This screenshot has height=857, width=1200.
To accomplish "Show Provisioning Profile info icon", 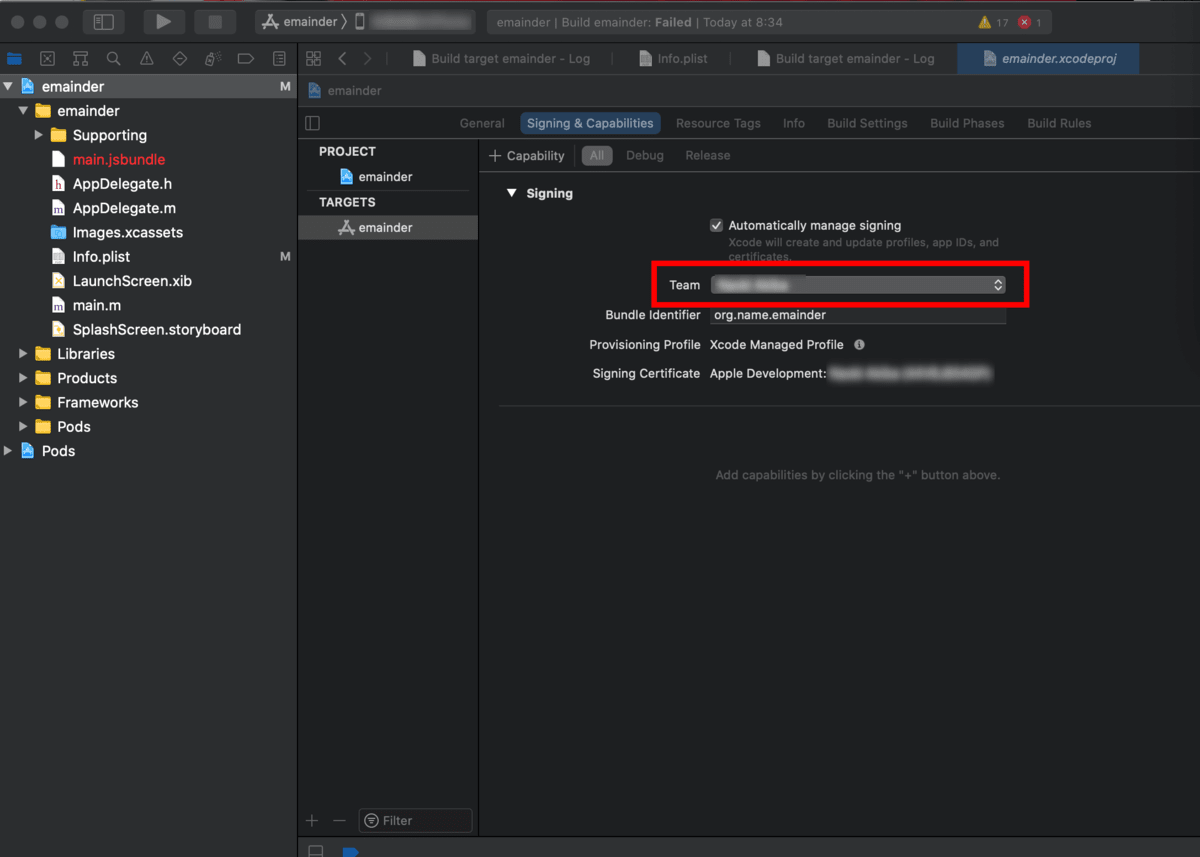I will [859, 344].
